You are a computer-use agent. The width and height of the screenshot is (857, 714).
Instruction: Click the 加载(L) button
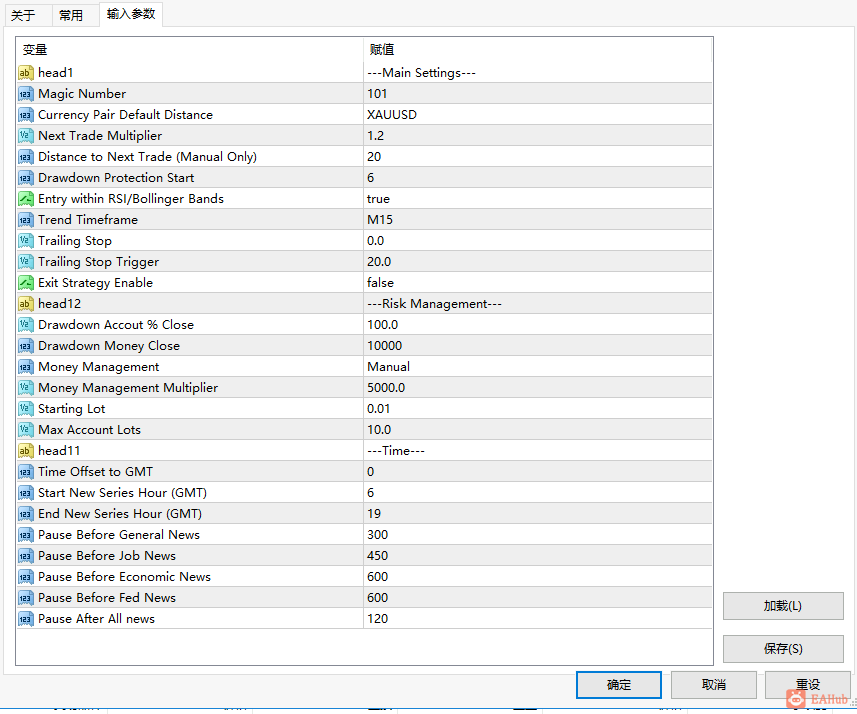click(x=783, y=606)
